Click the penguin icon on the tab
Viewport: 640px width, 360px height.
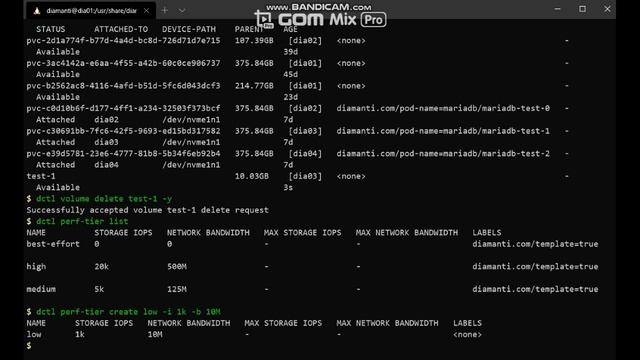[x=37, y=11]
